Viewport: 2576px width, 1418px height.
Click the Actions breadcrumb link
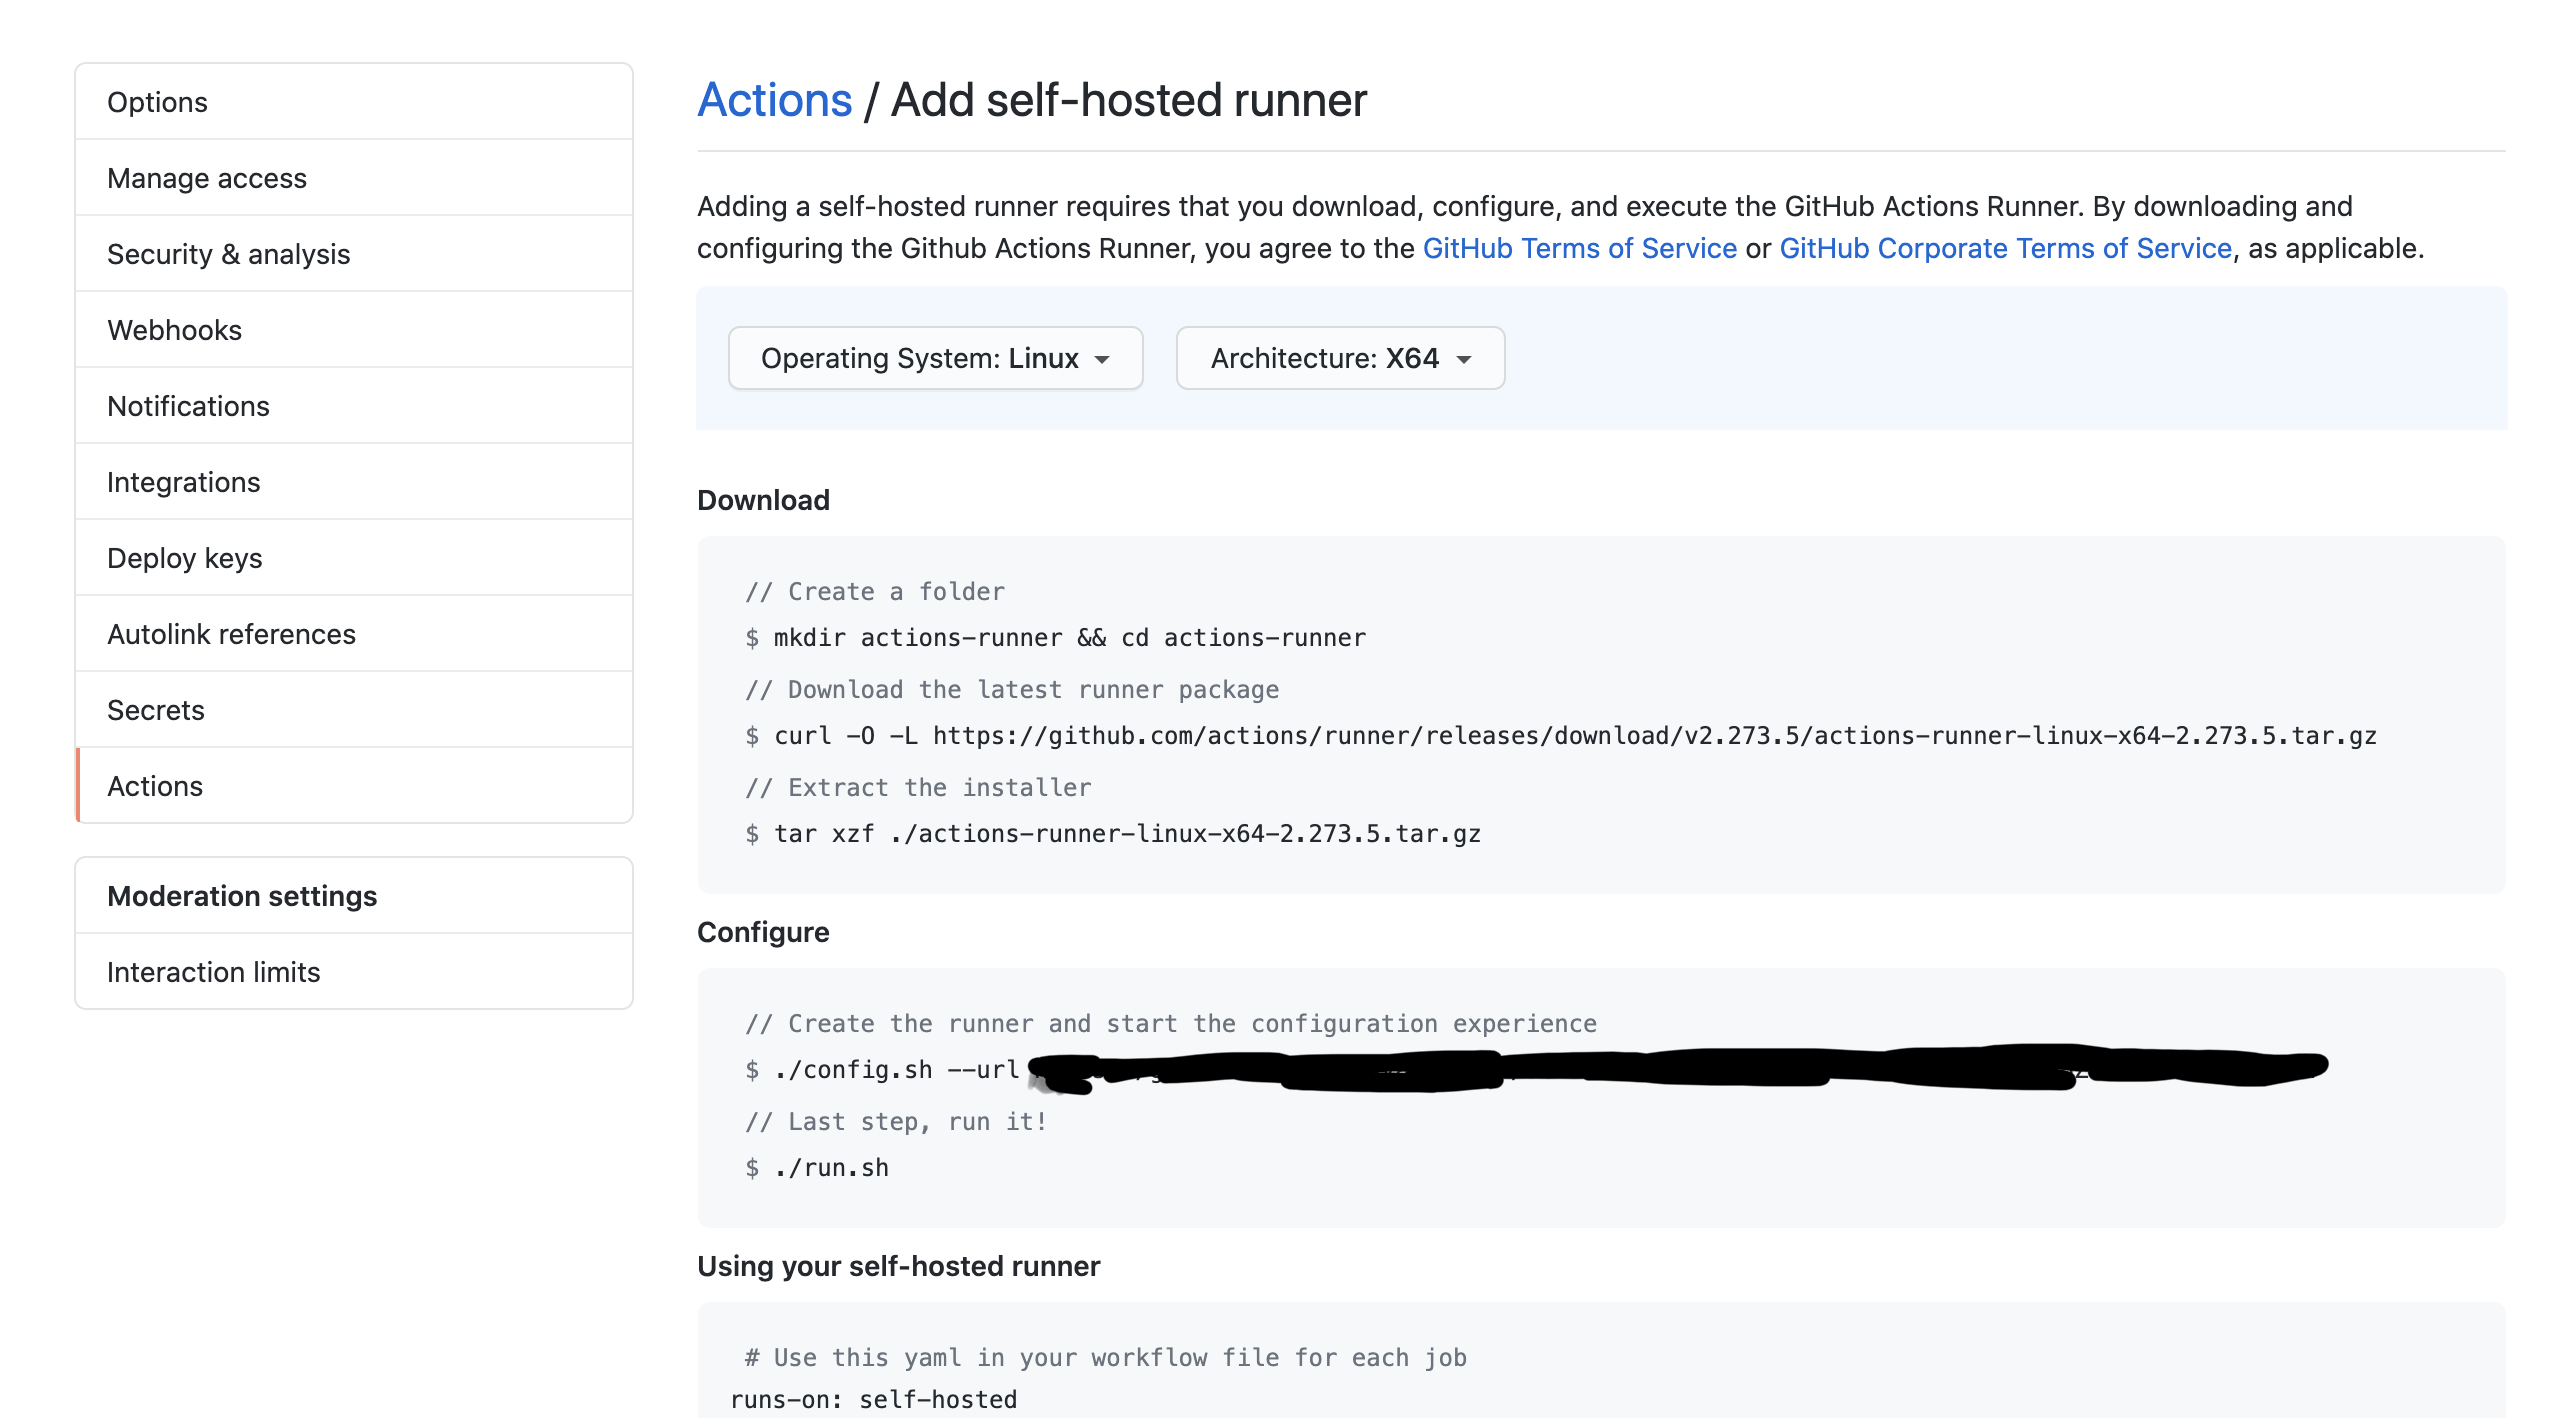click(x=774, y=100)
